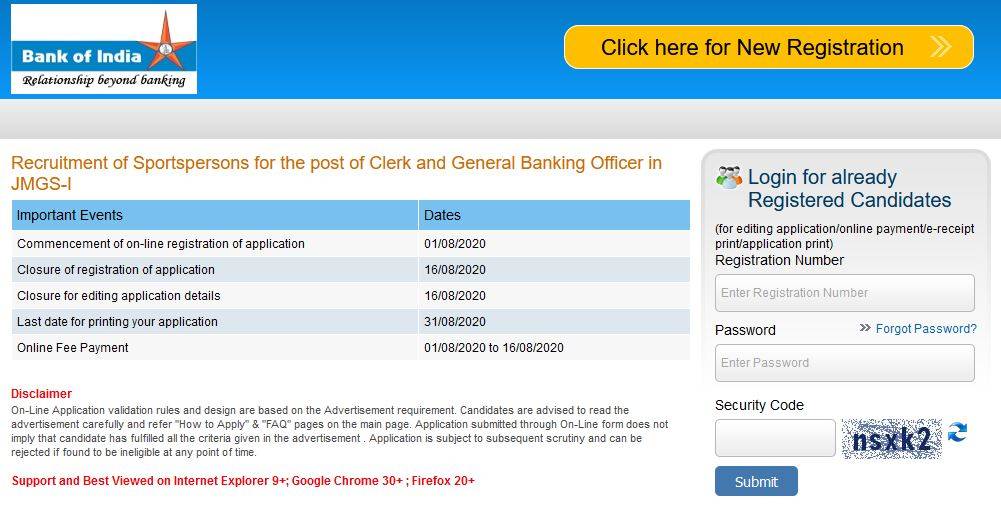Click the double arrow on New Registration button
The image size is (1001, 532).
coord(941,47)
